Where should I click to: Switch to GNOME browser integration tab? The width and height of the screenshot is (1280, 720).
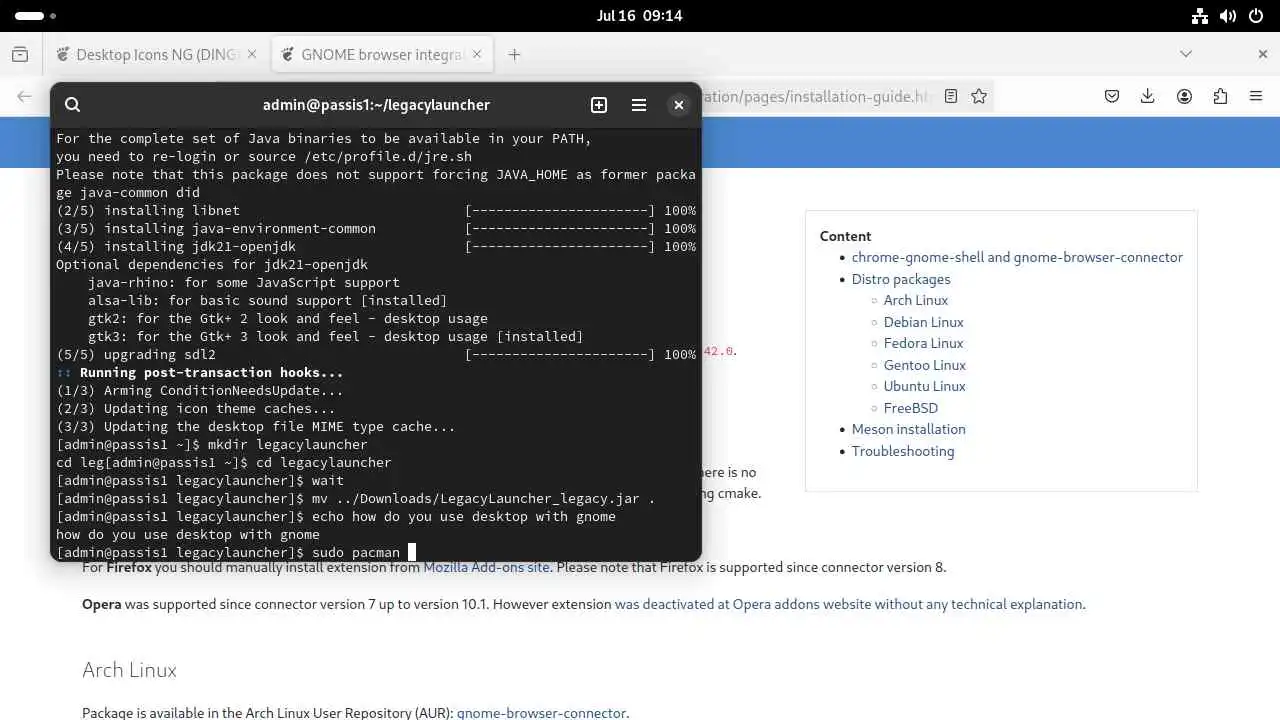(x=382, y=55)
